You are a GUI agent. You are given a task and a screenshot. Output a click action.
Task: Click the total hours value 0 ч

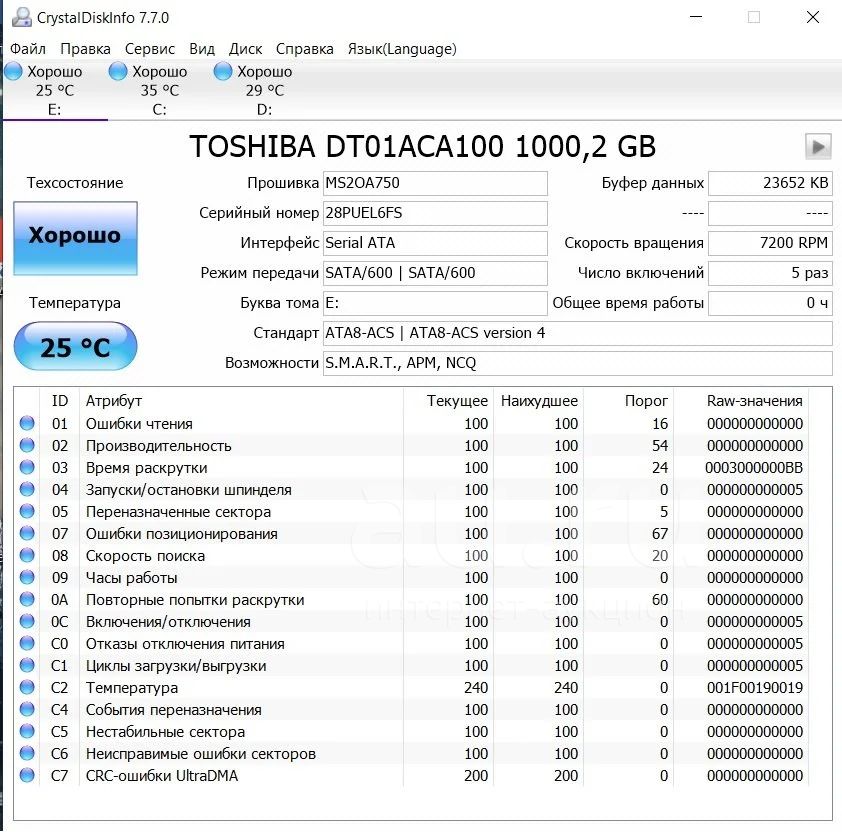coord(770,303)
